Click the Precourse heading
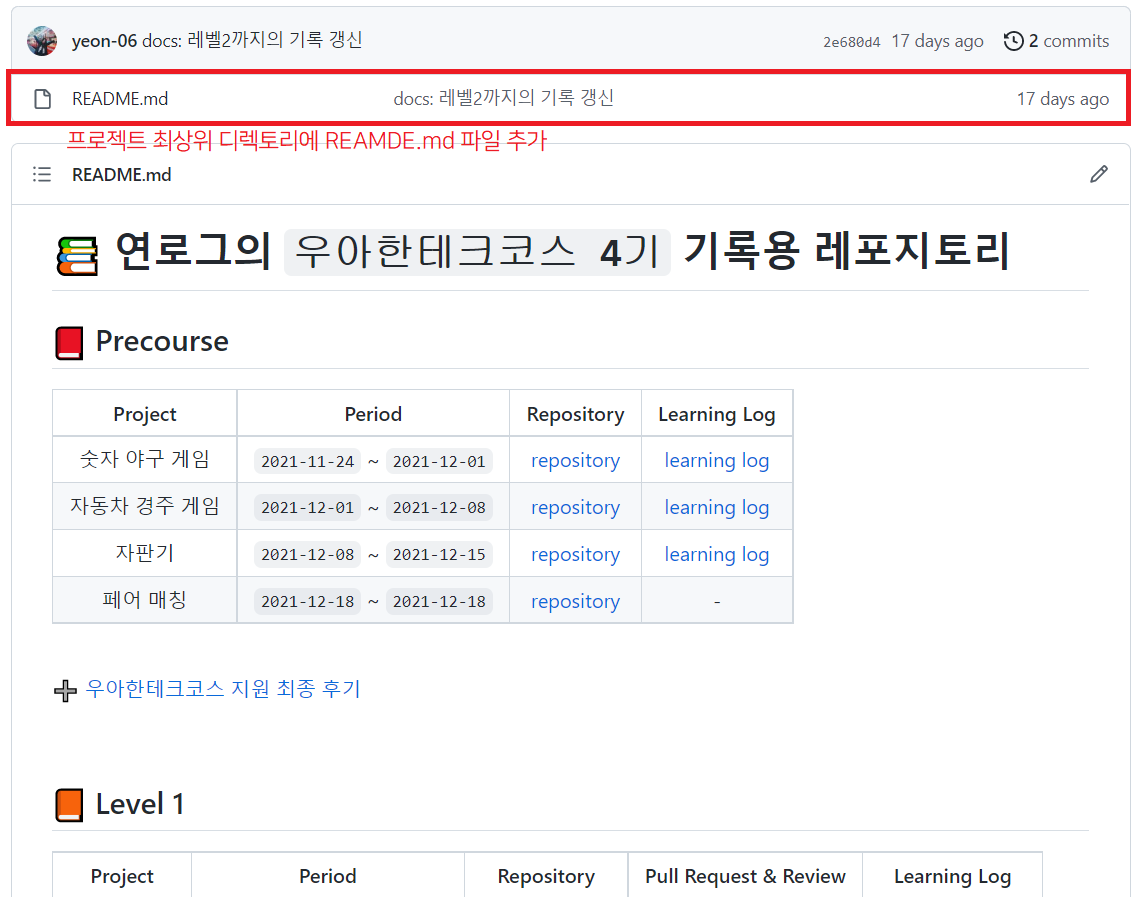1138x897 pixels. coord(162,341)
